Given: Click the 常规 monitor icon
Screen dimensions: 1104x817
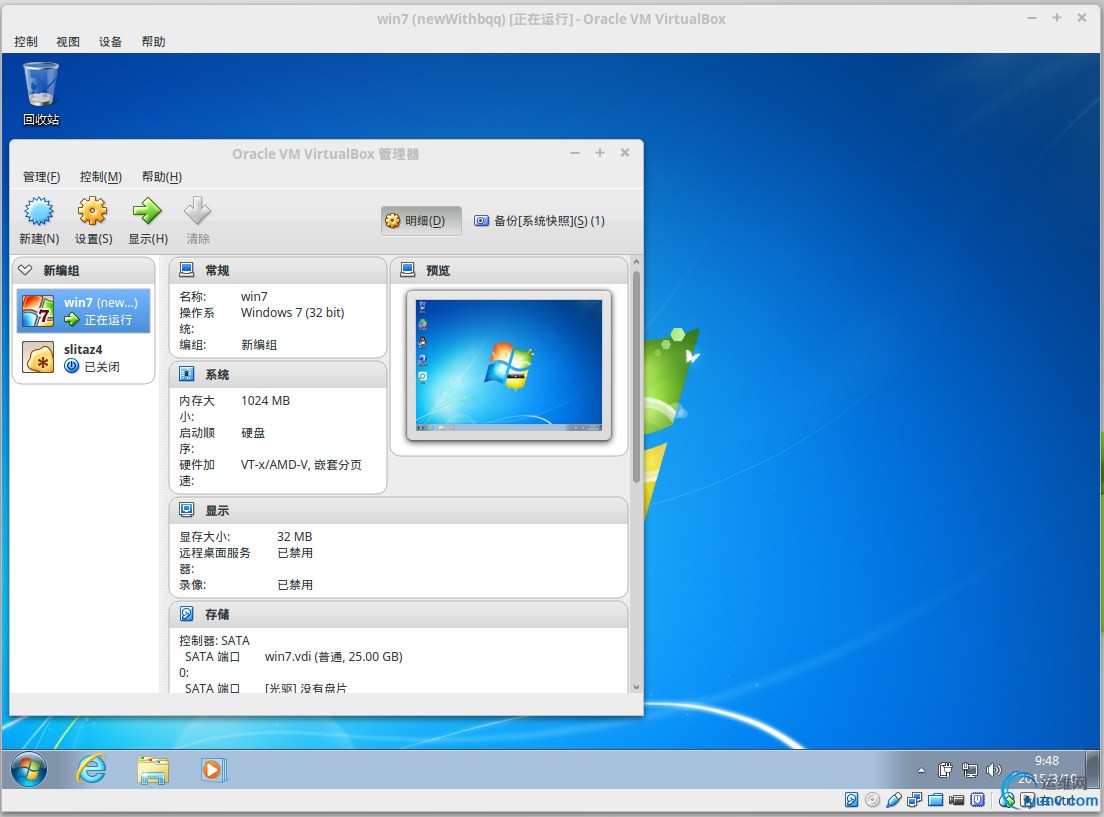Looking at the screenshot, I should [x=187, y=270].
